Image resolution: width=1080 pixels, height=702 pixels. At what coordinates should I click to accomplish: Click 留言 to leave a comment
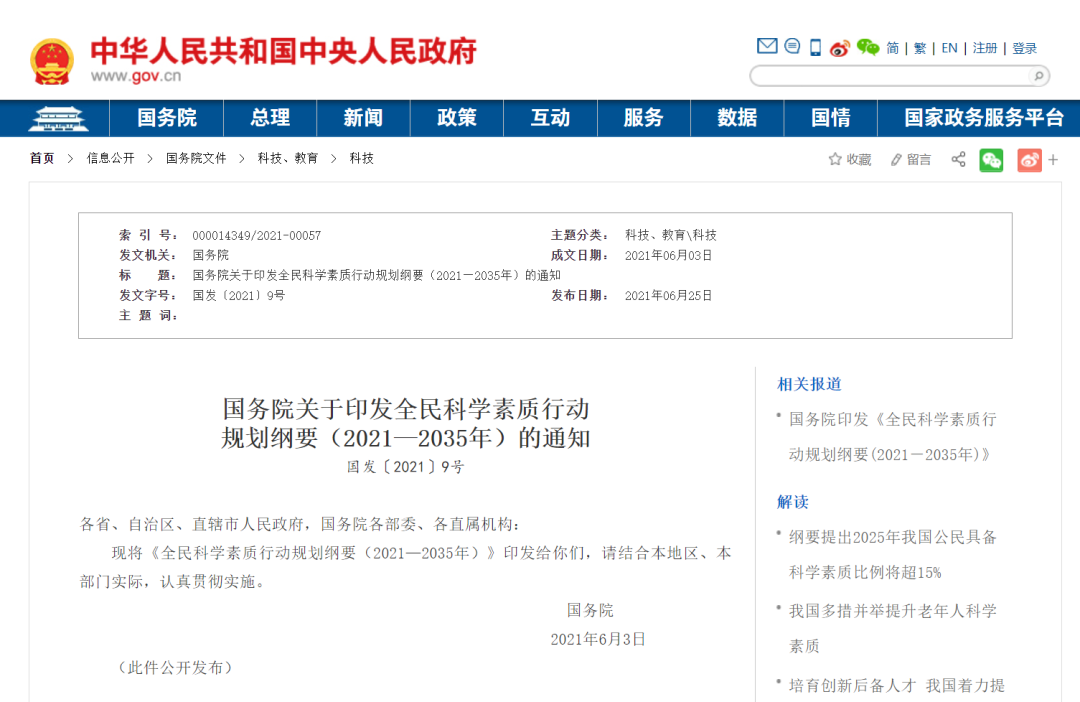click(x=910, y=159)
